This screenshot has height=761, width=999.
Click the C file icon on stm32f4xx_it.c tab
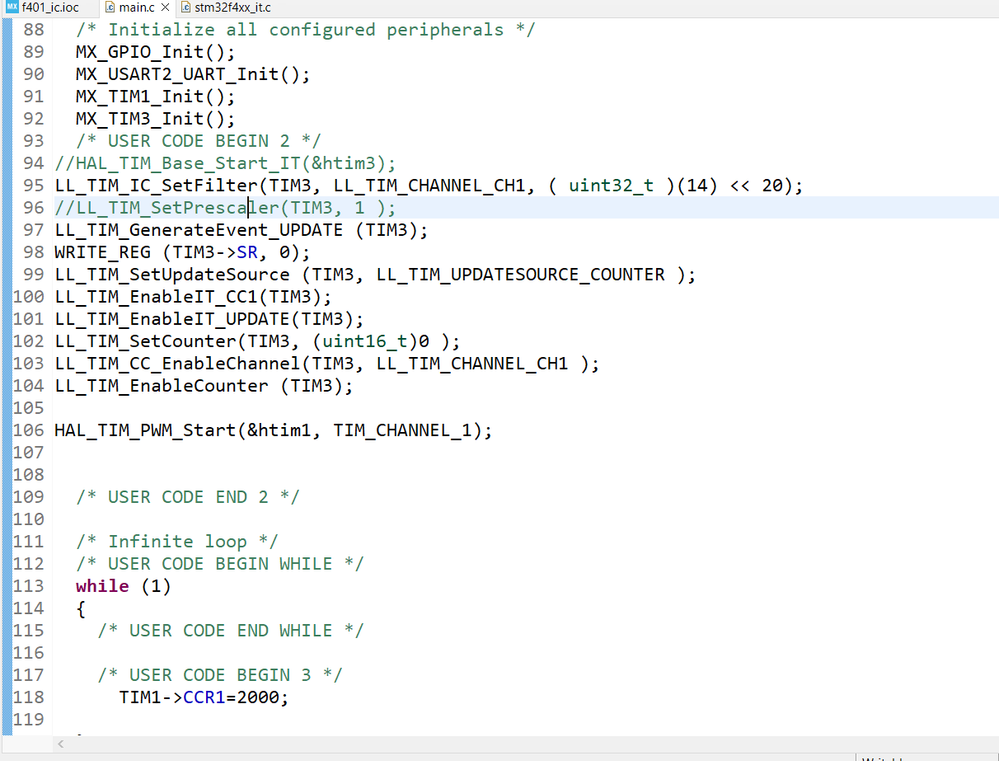[x=186, y=7]
